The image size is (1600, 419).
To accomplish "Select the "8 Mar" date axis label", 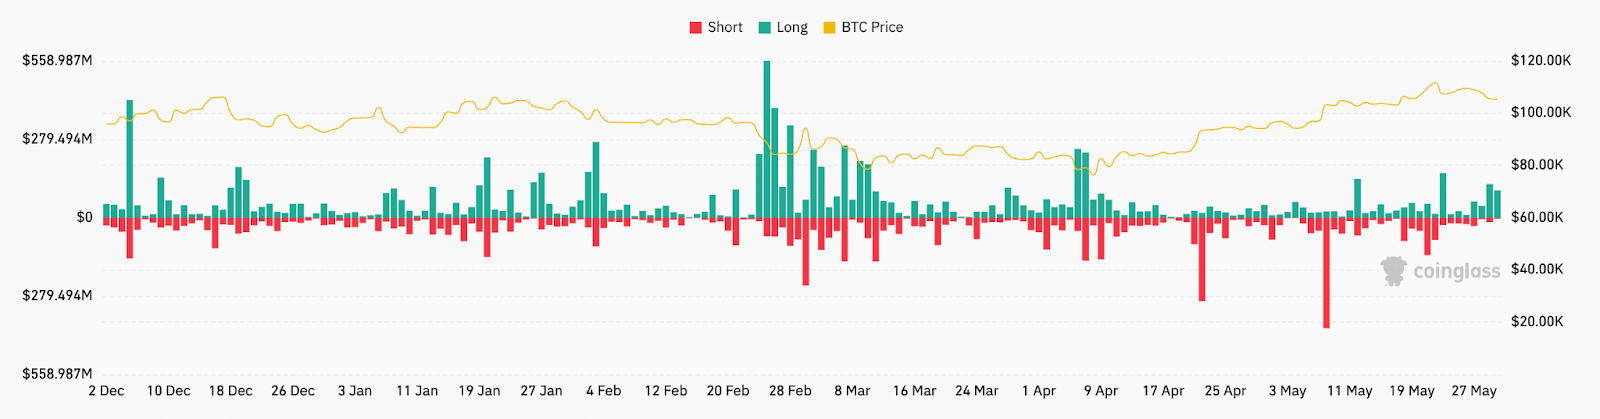I will (x=852, y=391).
